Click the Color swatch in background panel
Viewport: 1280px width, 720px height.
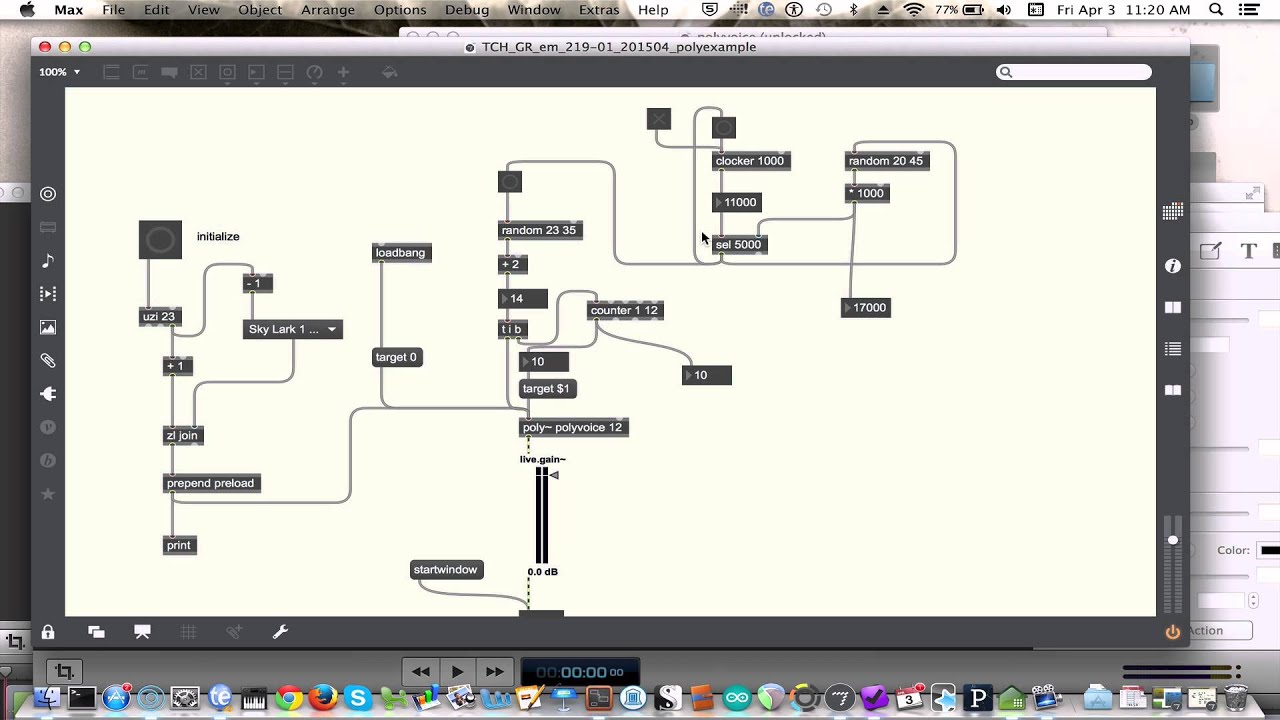(x=1270, y=550)
